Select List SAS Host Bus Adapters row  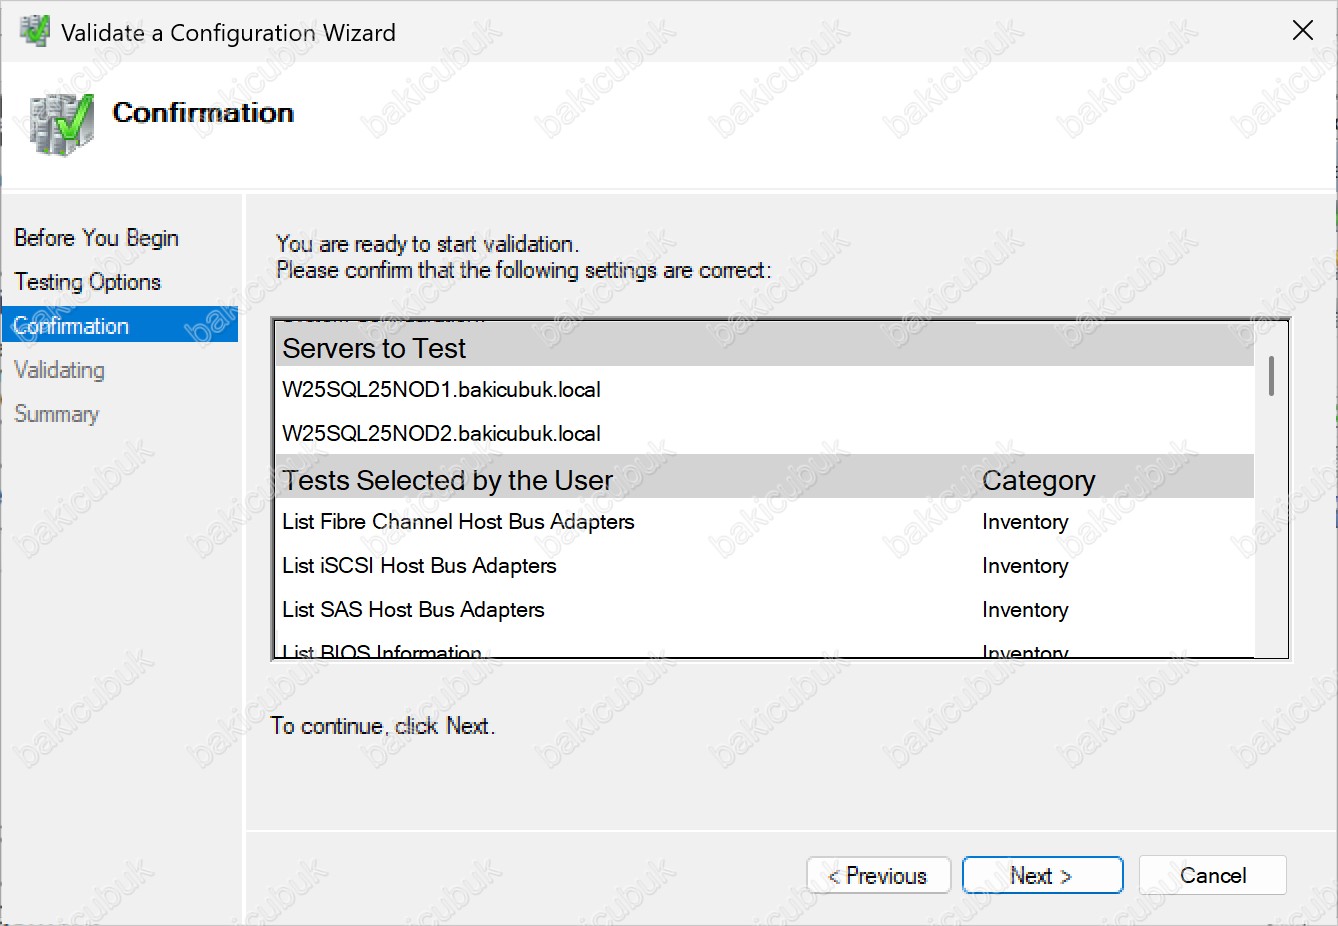coord(413,610)
